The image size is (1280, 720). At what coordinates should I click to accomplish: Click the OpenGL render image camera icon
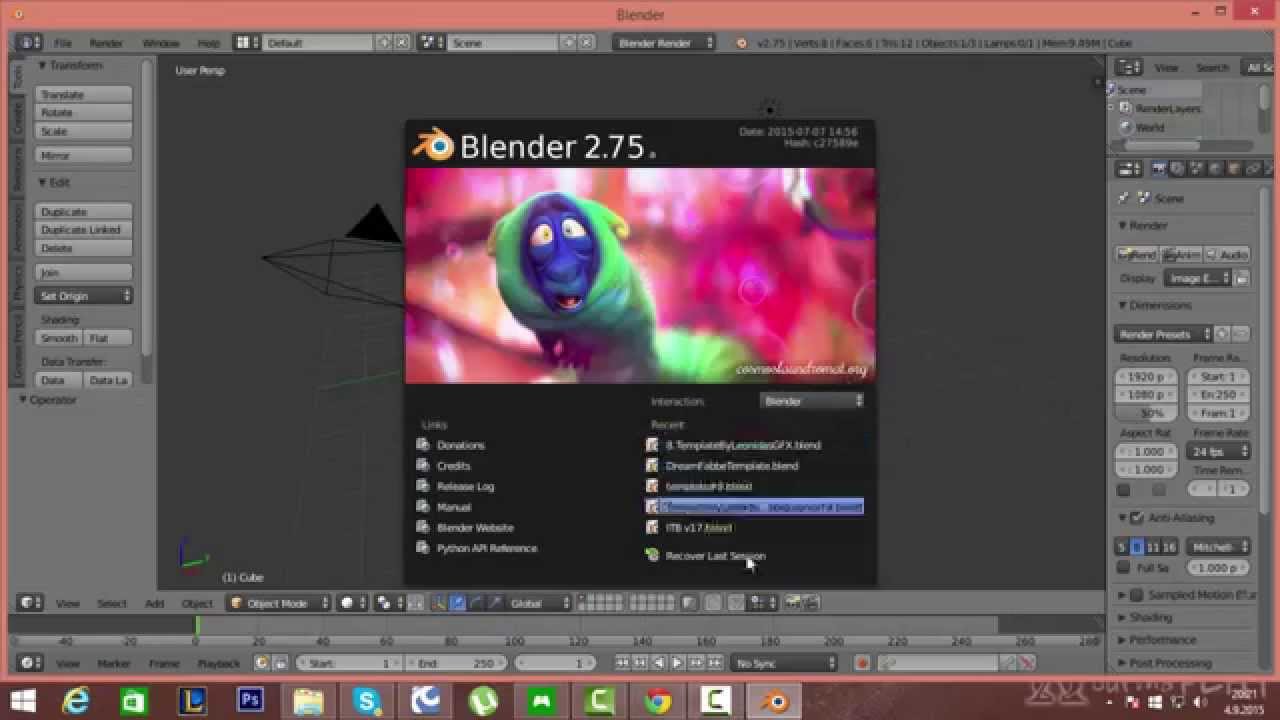click(794, 603)
